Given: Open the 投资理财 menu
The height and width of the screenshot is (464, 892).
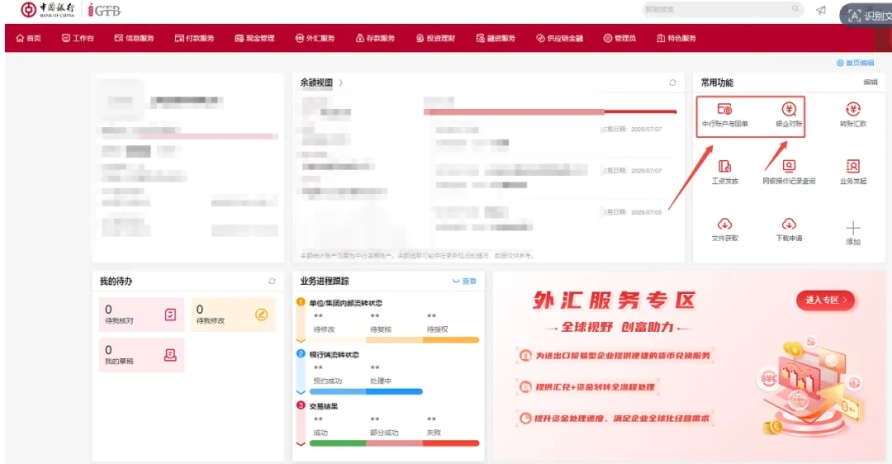Looking at the screenshot, I should [436, 38].
